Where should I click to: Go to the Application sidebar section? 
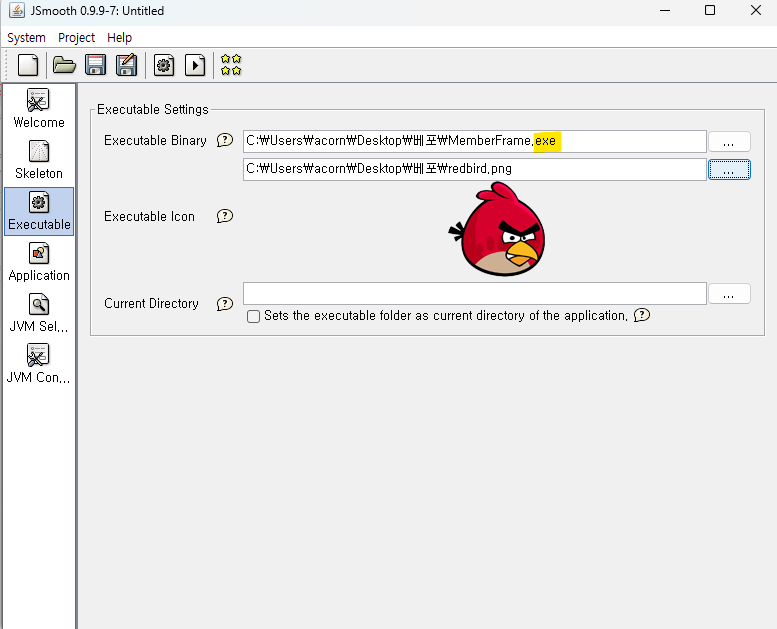39,262
